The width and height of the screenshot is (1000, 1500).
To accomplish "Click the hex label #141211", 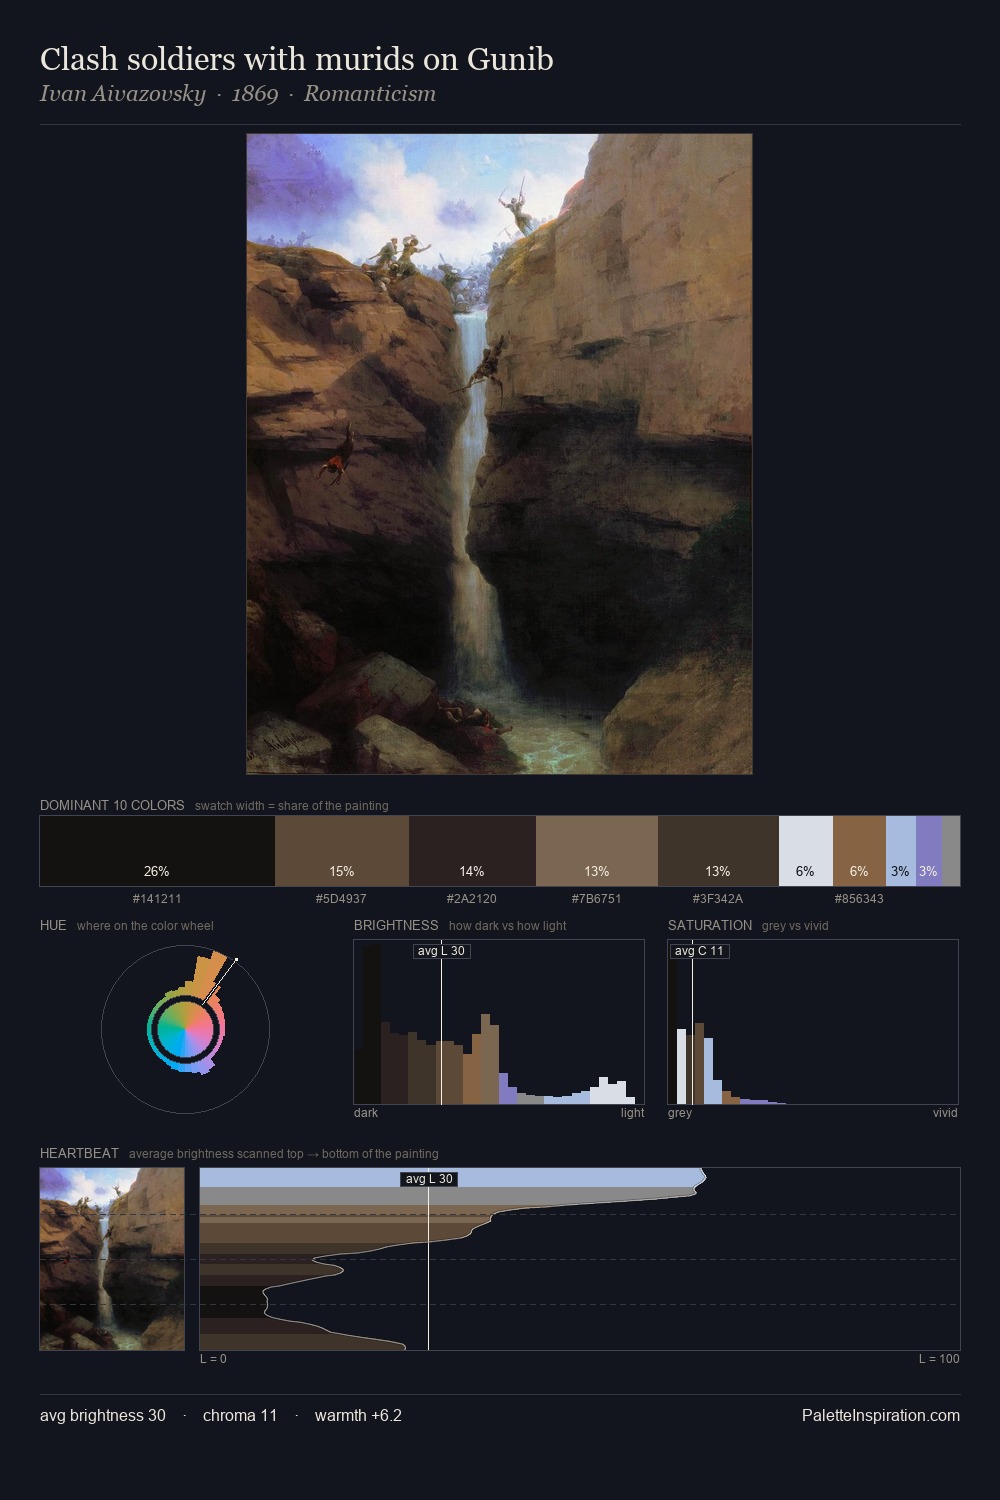I will tap(157, 899).
